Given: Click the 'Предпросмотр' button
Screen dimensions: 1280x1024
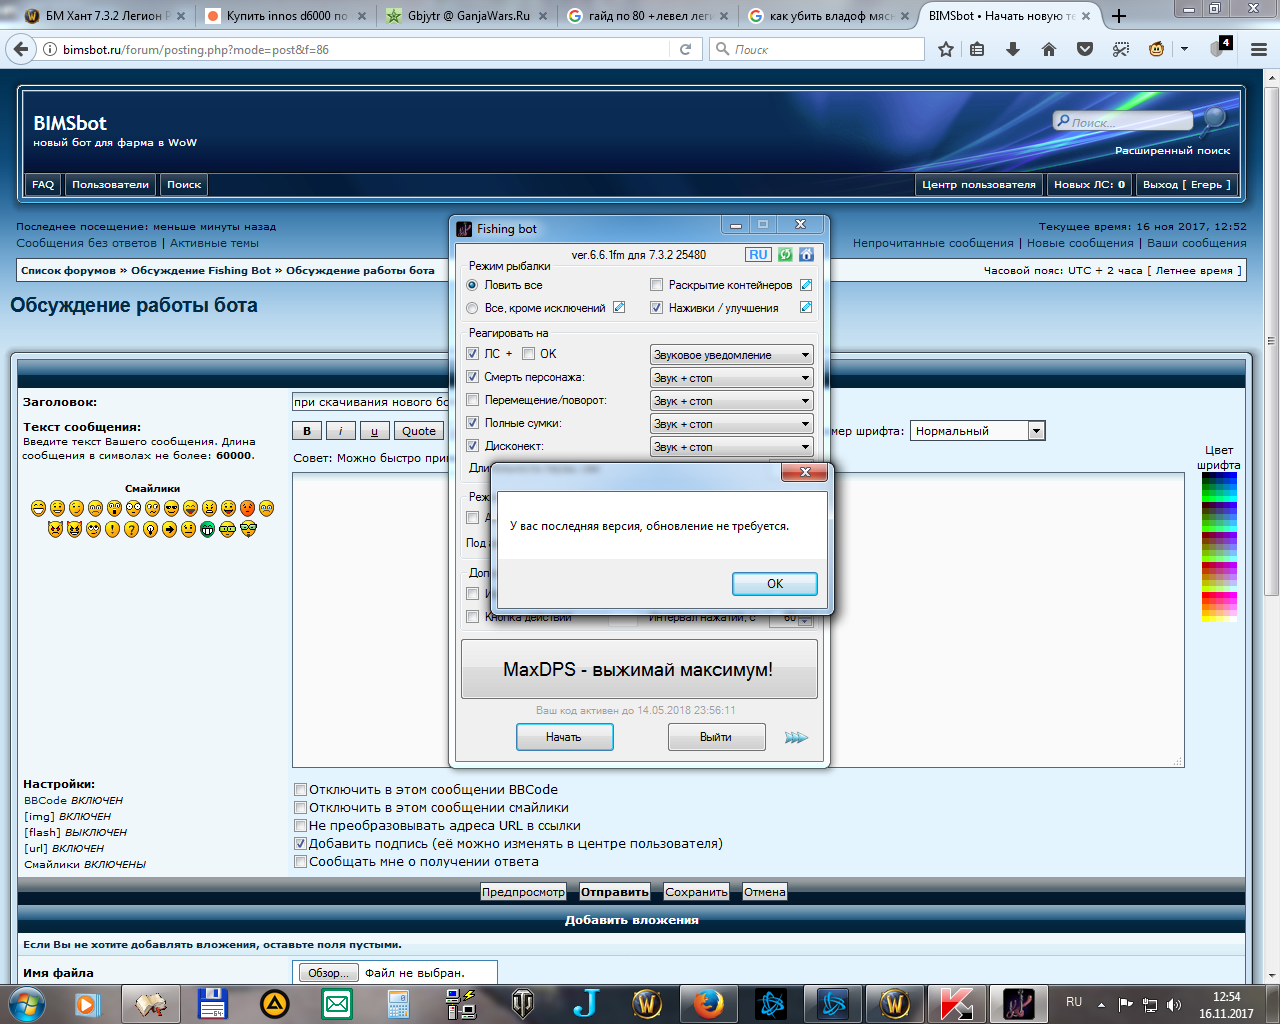Looking at the screenshot, I should click(x=524, y=892).
